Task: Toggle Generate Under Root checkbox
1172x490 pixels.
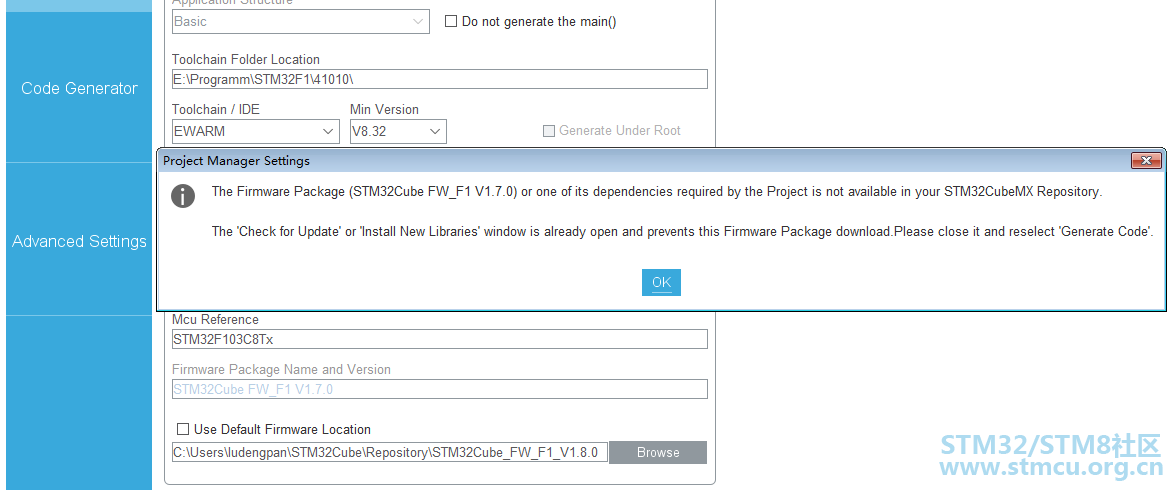Action: tap(549, 131)
